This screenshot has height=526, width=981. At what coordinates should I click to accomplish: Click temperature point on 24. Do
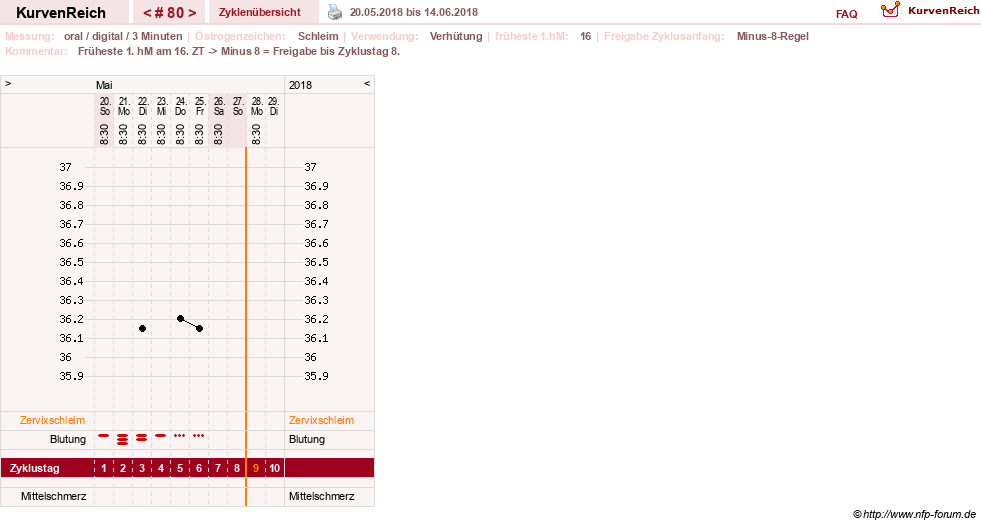tap(180, 319)
